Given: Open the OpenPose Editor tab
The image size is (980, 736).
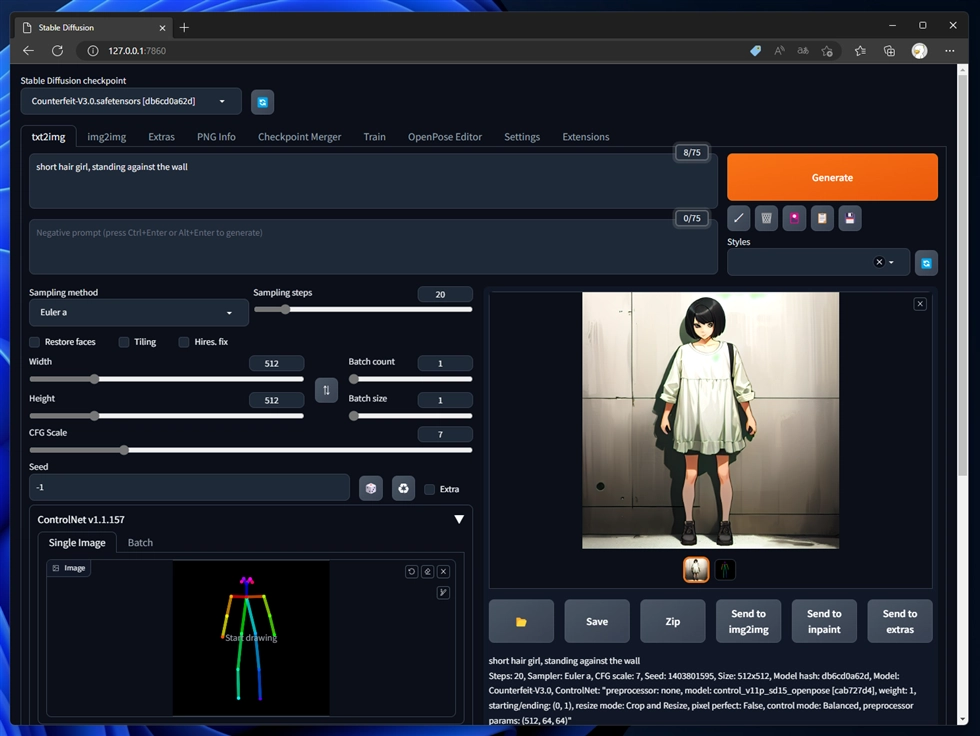Looking at the screenshot, I should click(444, 137).
